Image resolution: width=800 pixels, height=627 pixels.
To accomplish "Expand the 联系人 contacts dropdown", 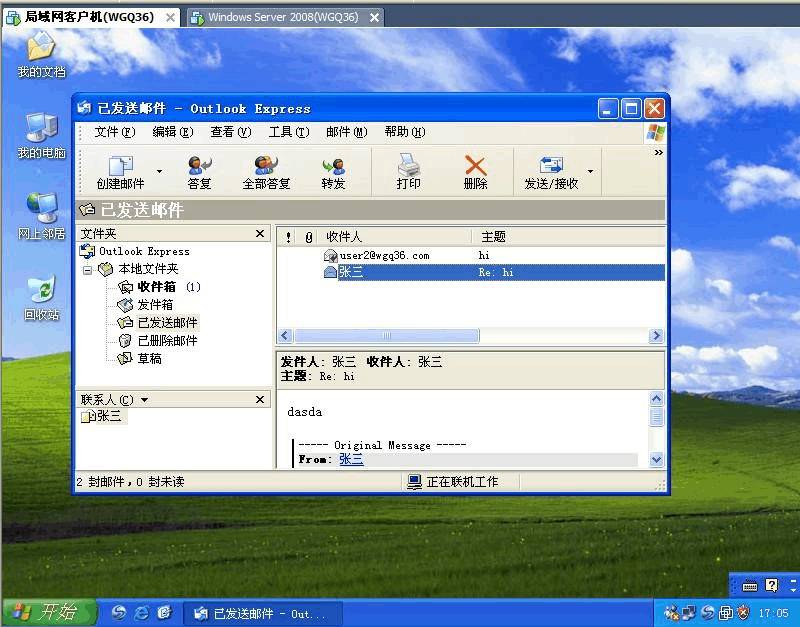I will point(145,400).
